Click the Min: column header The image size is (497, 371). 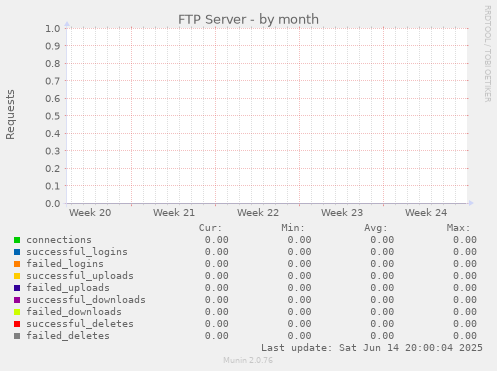point(293,228)
